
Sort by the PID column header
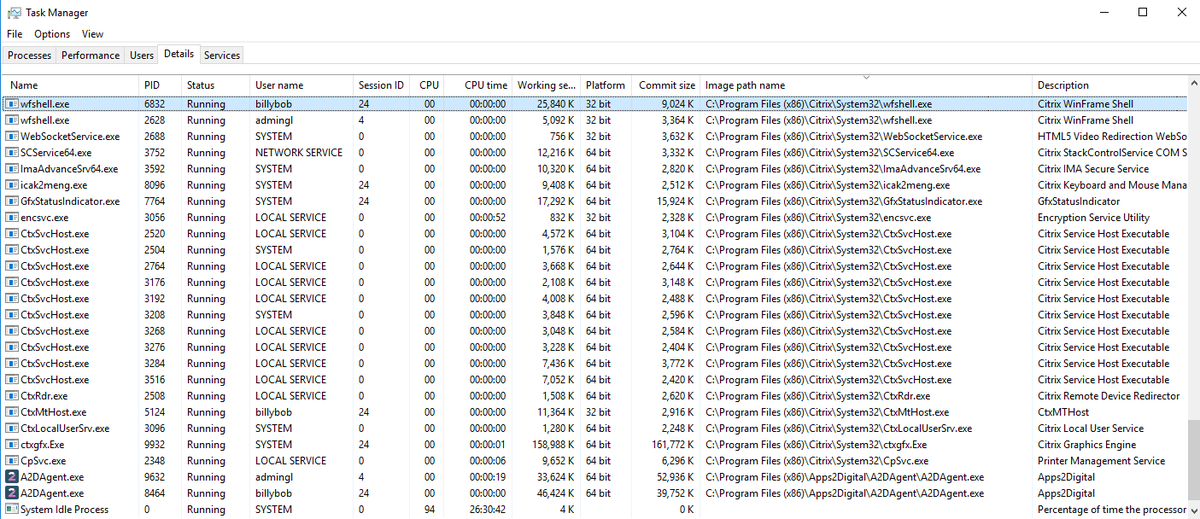click(158, 85)
